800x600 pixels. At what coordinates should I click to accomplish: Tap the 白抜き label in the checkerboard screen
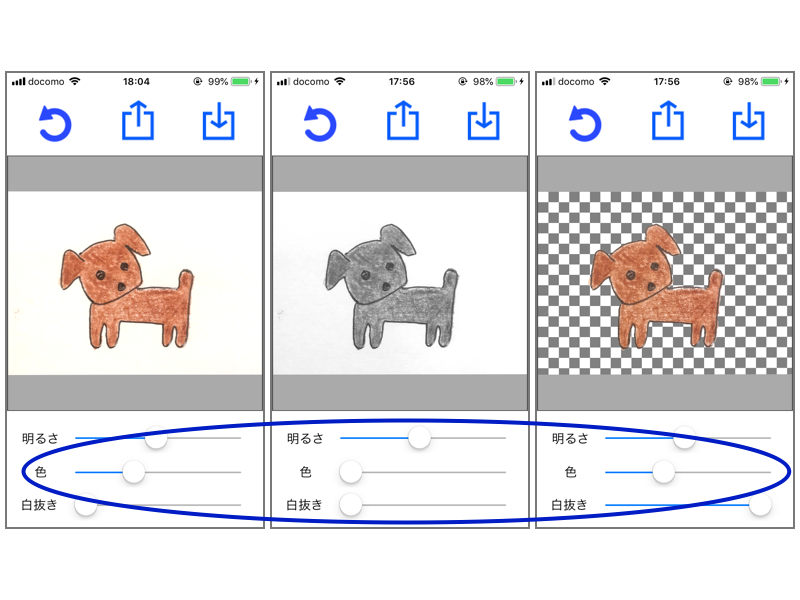(569, 505)
